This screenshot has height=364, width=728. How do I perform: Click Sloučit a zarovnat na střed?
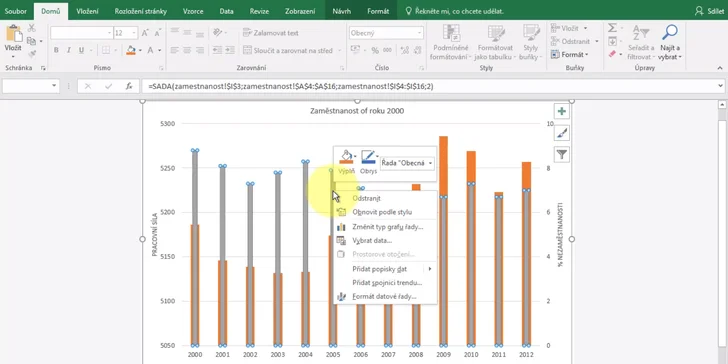coord(288,50)
